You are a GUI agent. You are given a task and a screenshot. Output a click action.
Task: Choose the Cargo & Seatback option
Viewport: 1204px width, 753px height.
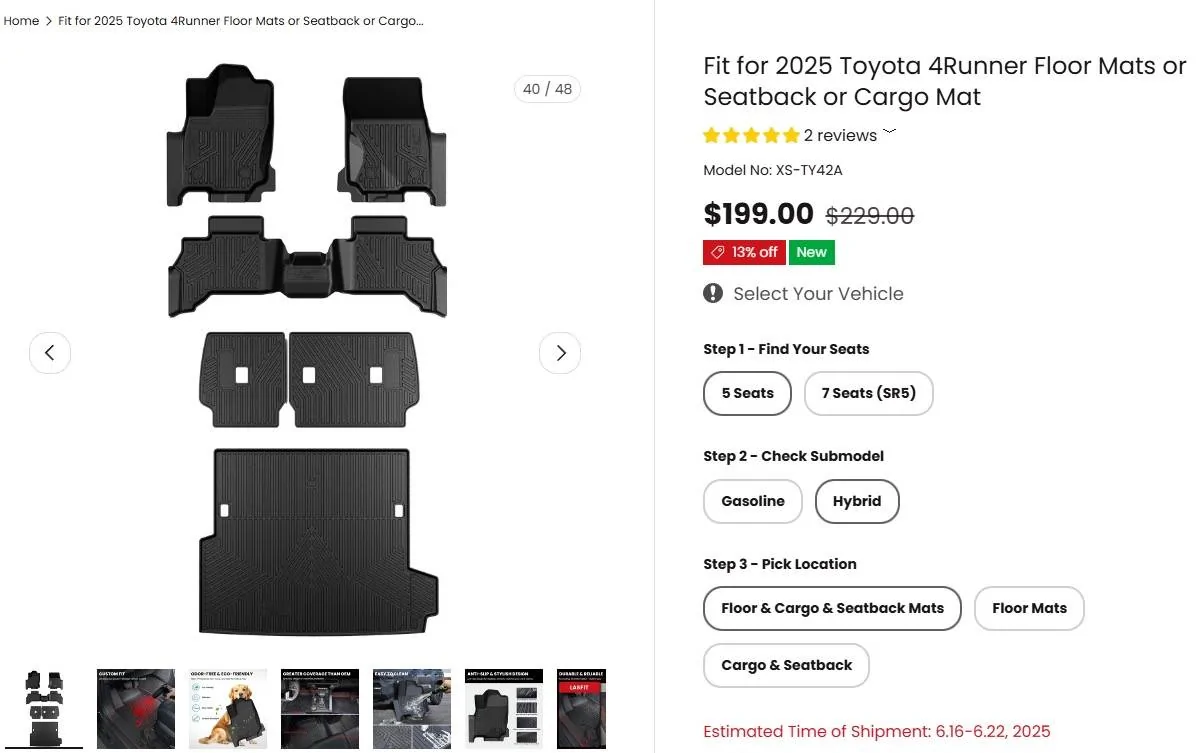tap(786, 665)
